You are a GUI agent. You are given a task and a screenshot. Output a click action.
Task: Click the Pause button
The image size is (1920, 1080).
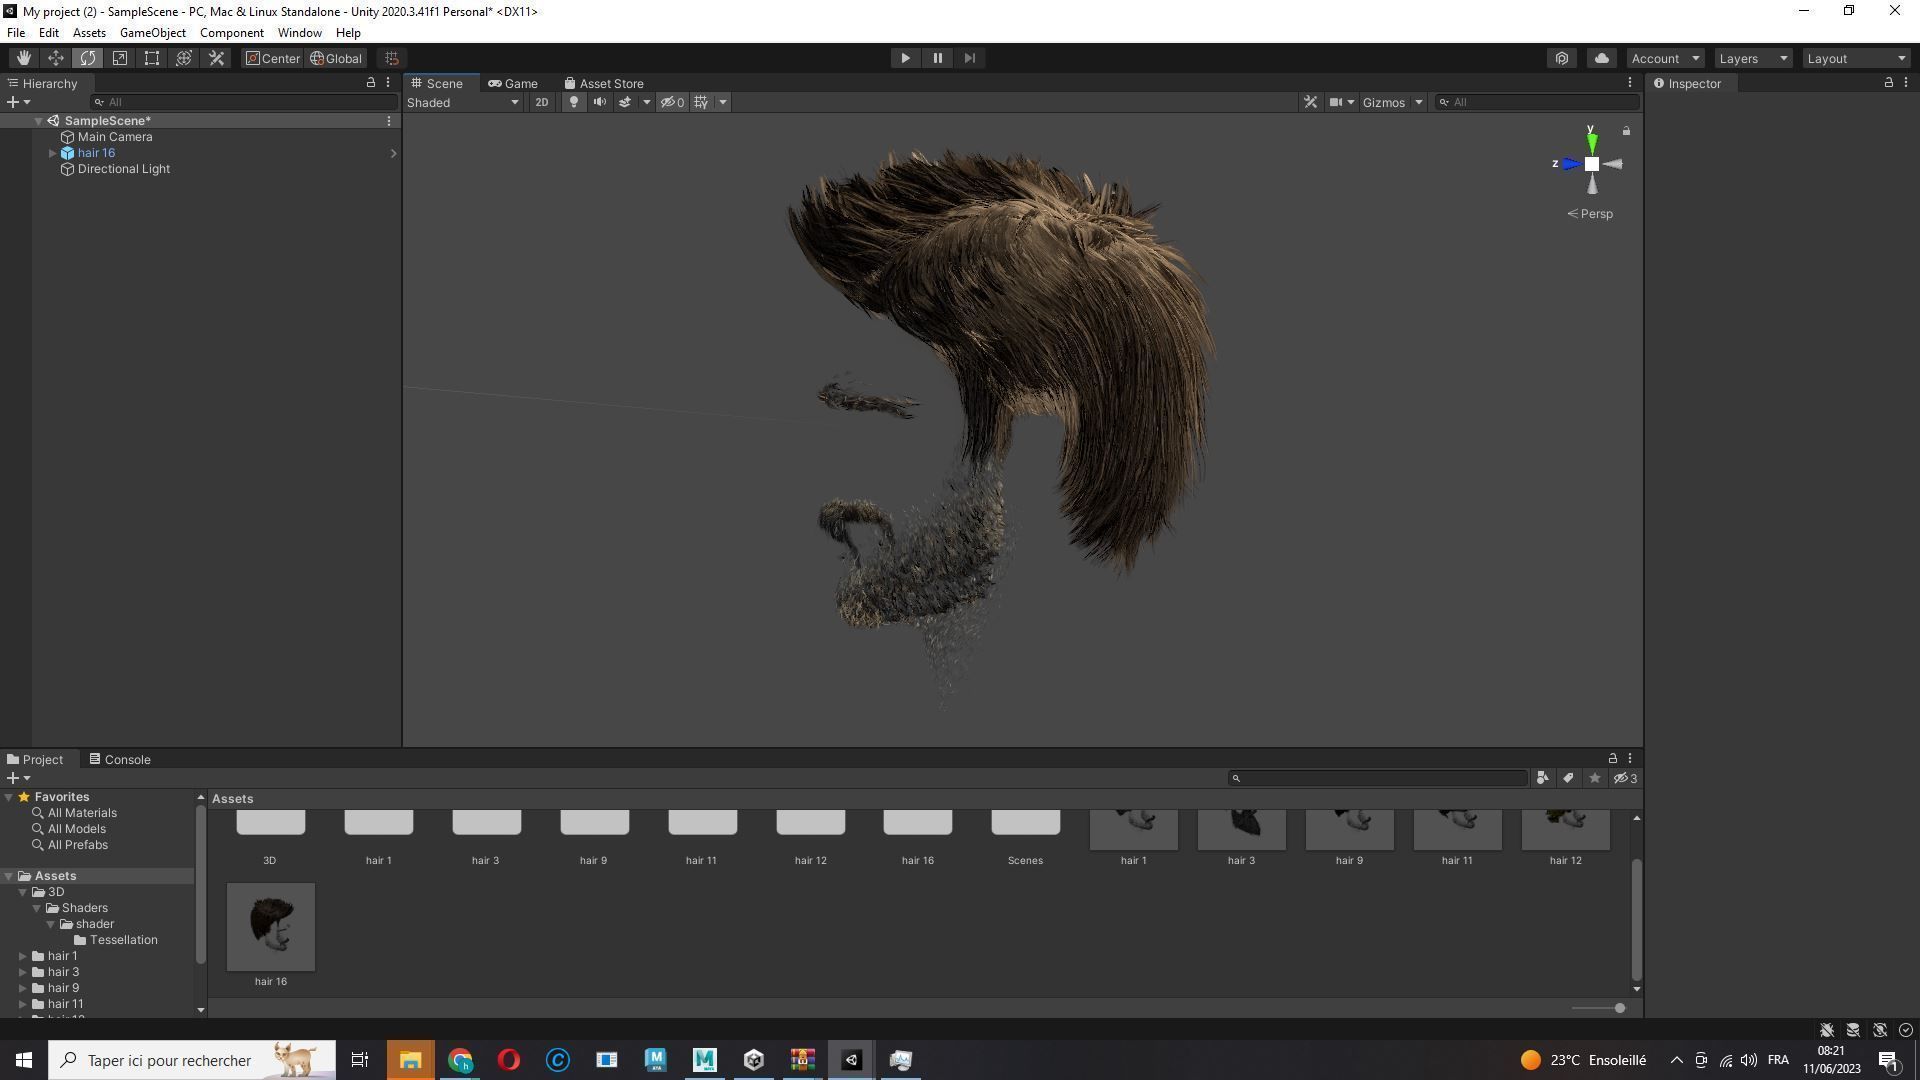(937, 58)
